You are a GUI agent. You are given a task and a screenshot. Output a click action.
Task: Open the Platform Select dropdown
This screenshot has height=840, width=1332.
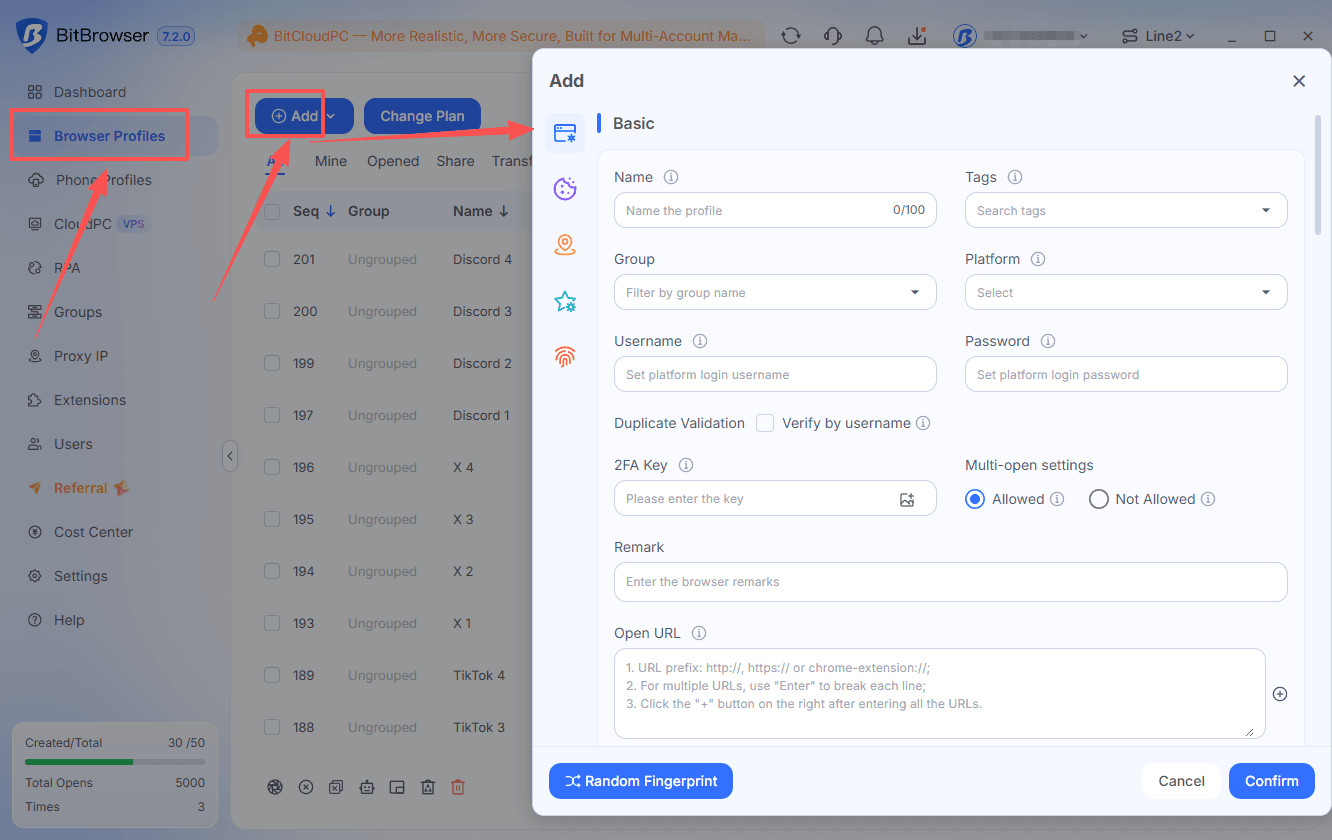click(1126, 293)
